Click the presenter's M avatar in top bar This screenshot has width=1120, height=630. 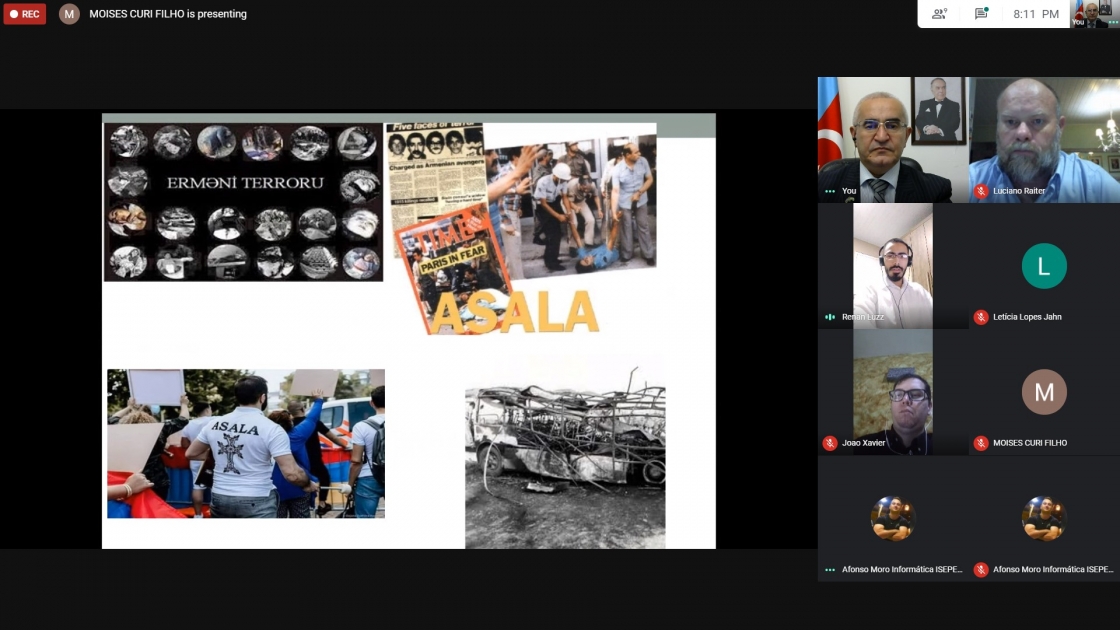click(x=69, y=14)
